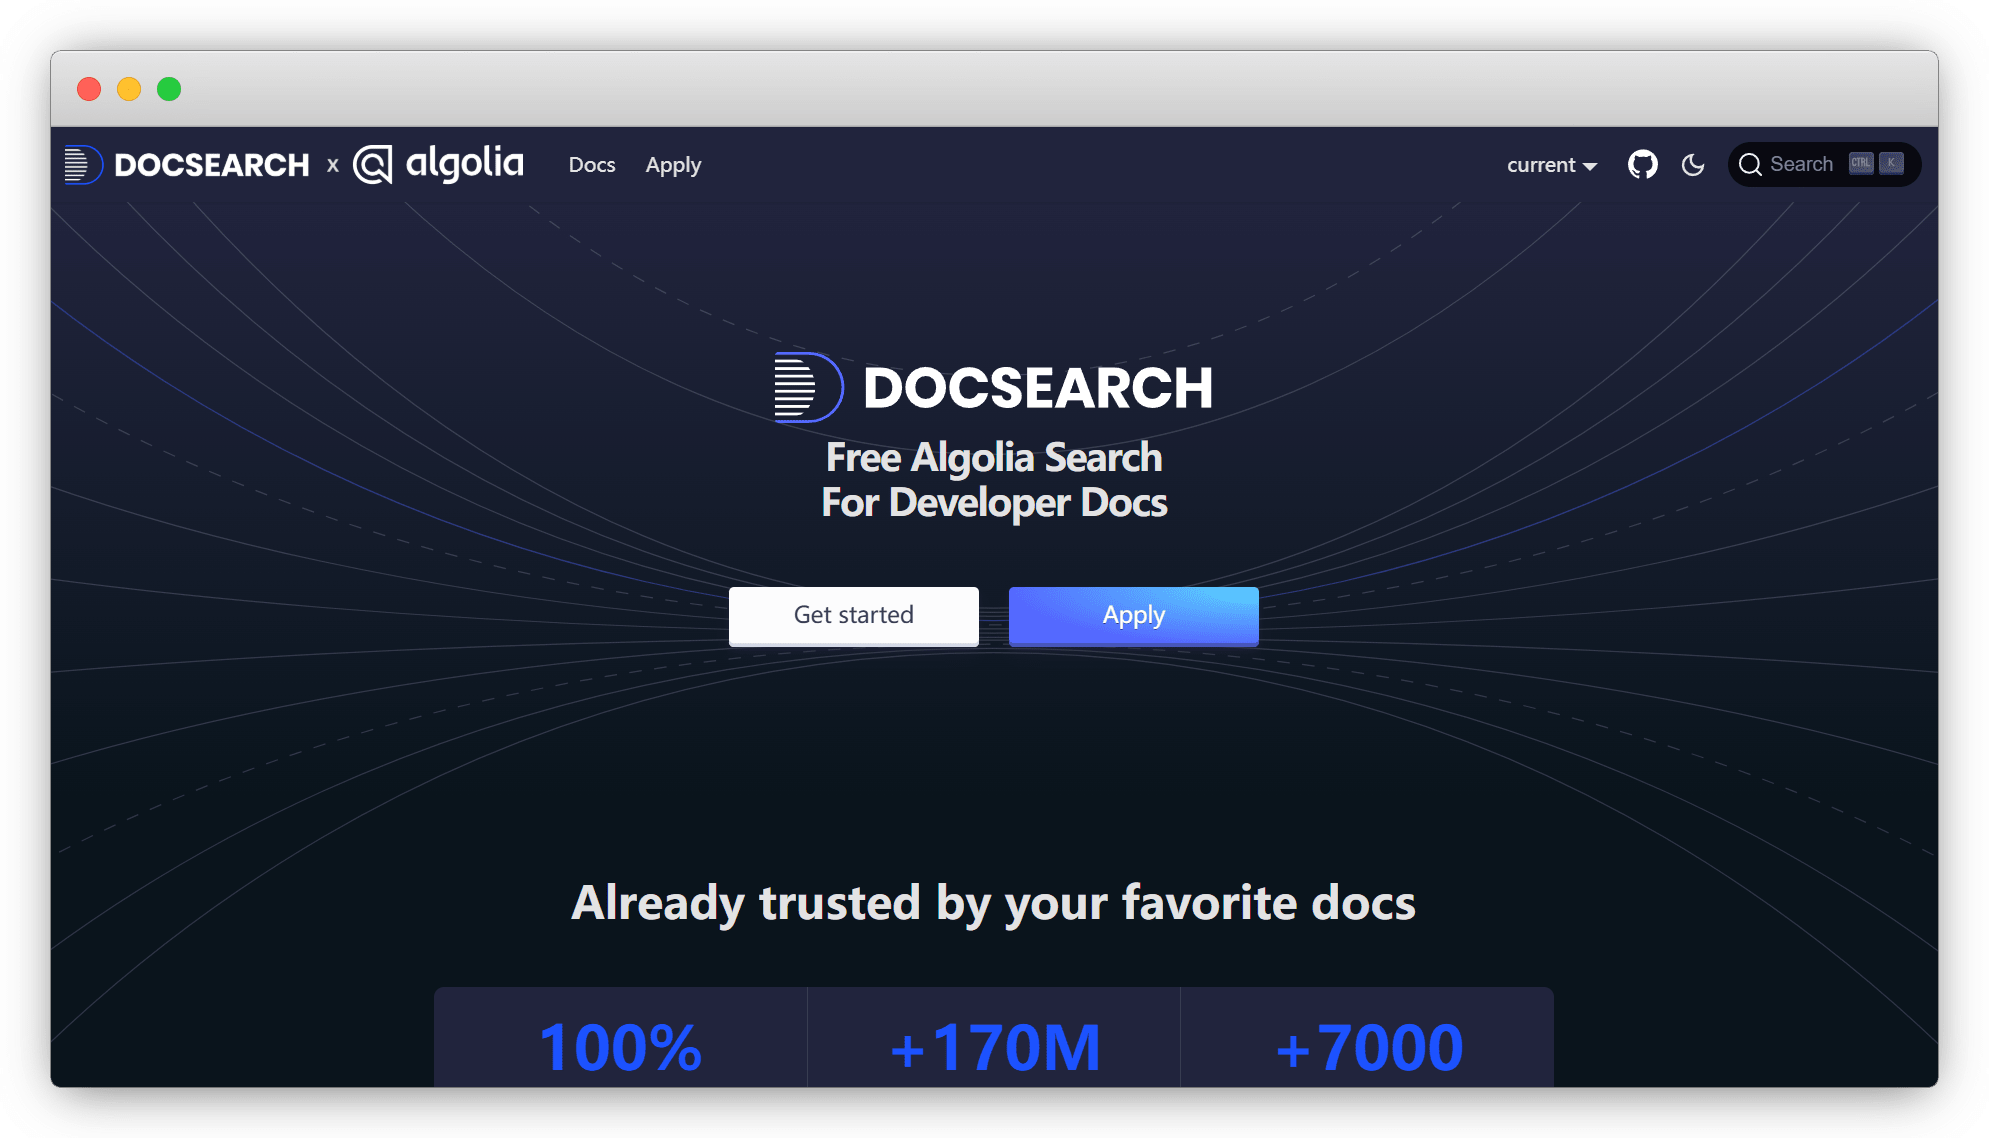Click the large hero DocSearch logo

click(993, 388)
